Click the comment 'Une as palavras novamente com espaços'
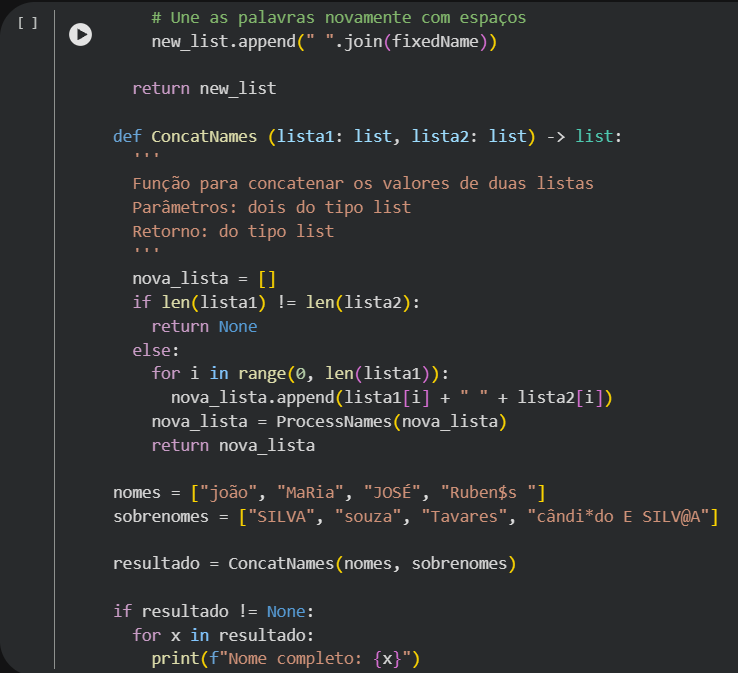This screenshot has height=673, width=738. 339,18
